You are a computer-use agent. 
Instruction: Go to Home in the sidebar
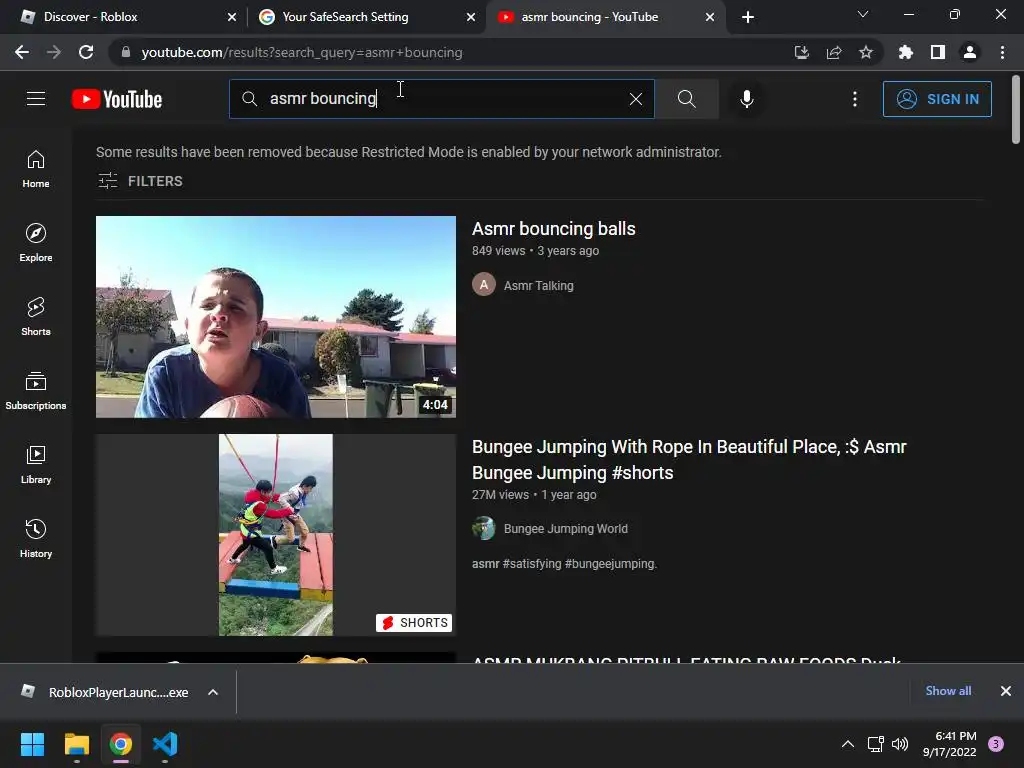coord(36,169)
